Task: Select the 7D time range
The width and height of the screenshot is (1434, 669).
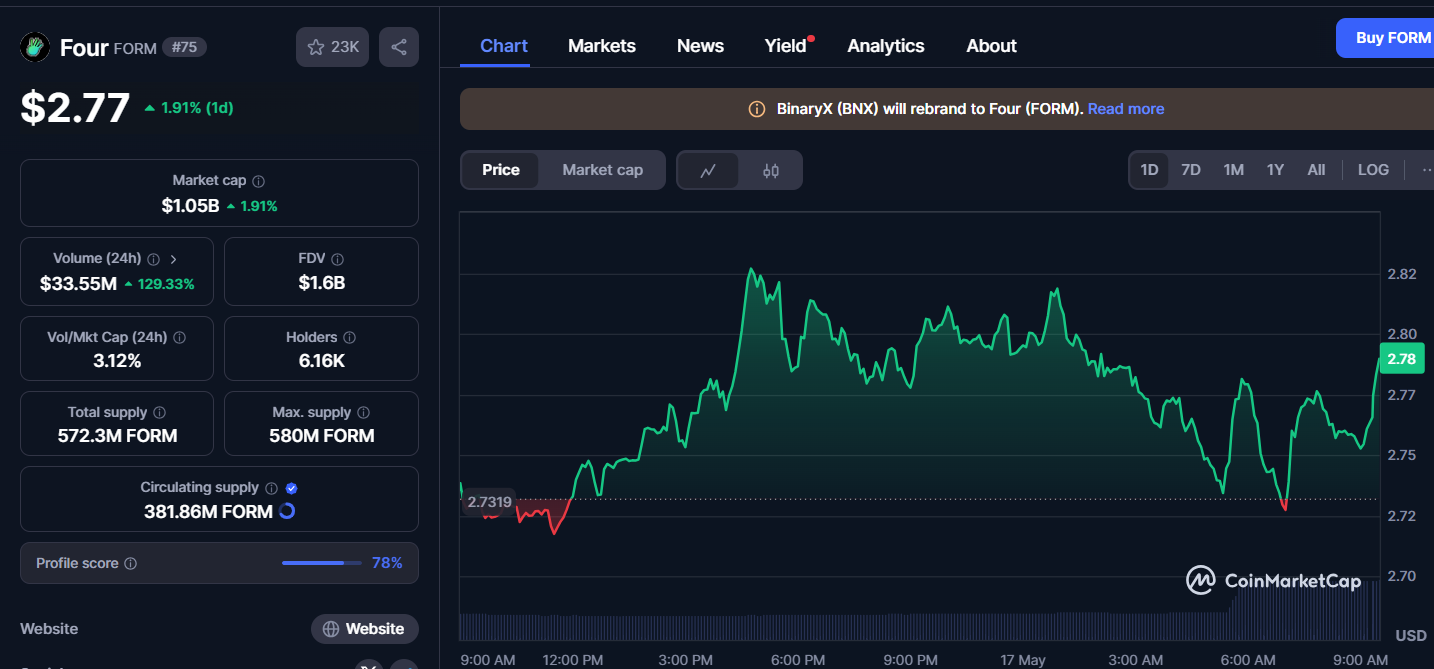Action: [1190, 170]
